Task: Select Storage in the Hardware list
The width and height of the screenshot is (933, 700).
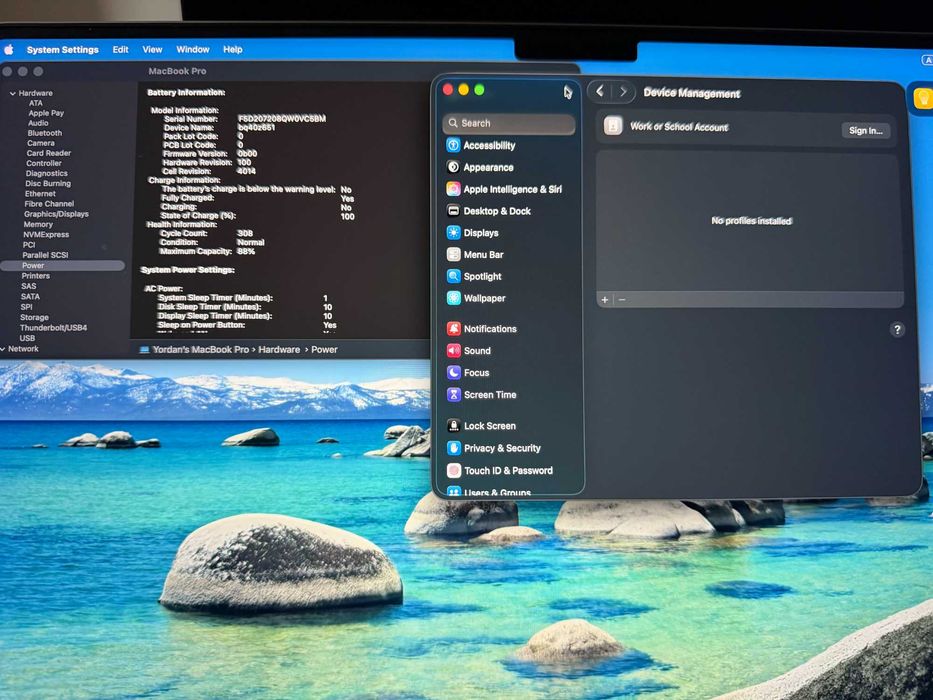Action: (34, 317)
